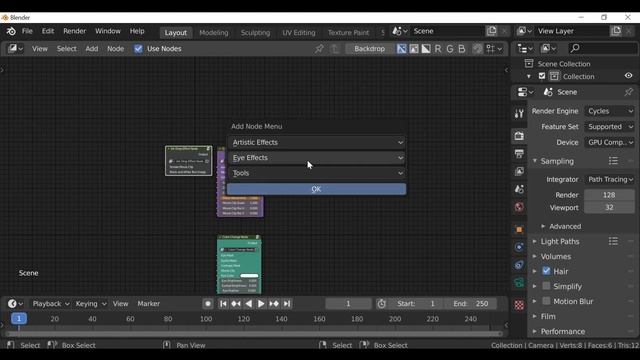Play the animation forward
The height and width of the screenshot is (360, 640).
[x=261, y=304]
